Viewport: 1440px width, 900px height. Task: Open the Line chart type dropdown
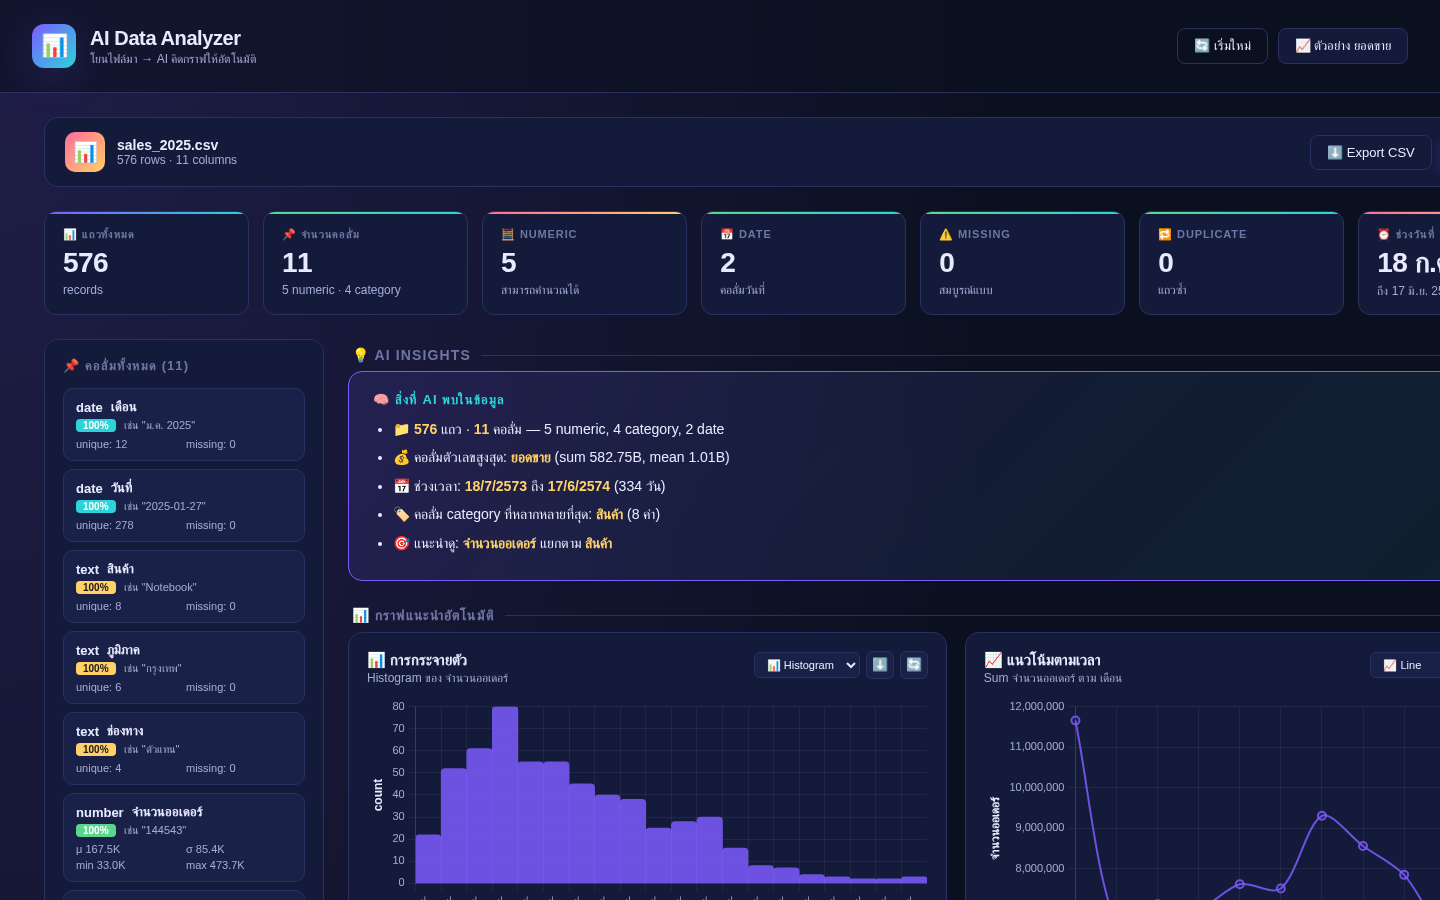coord(1405,665)
